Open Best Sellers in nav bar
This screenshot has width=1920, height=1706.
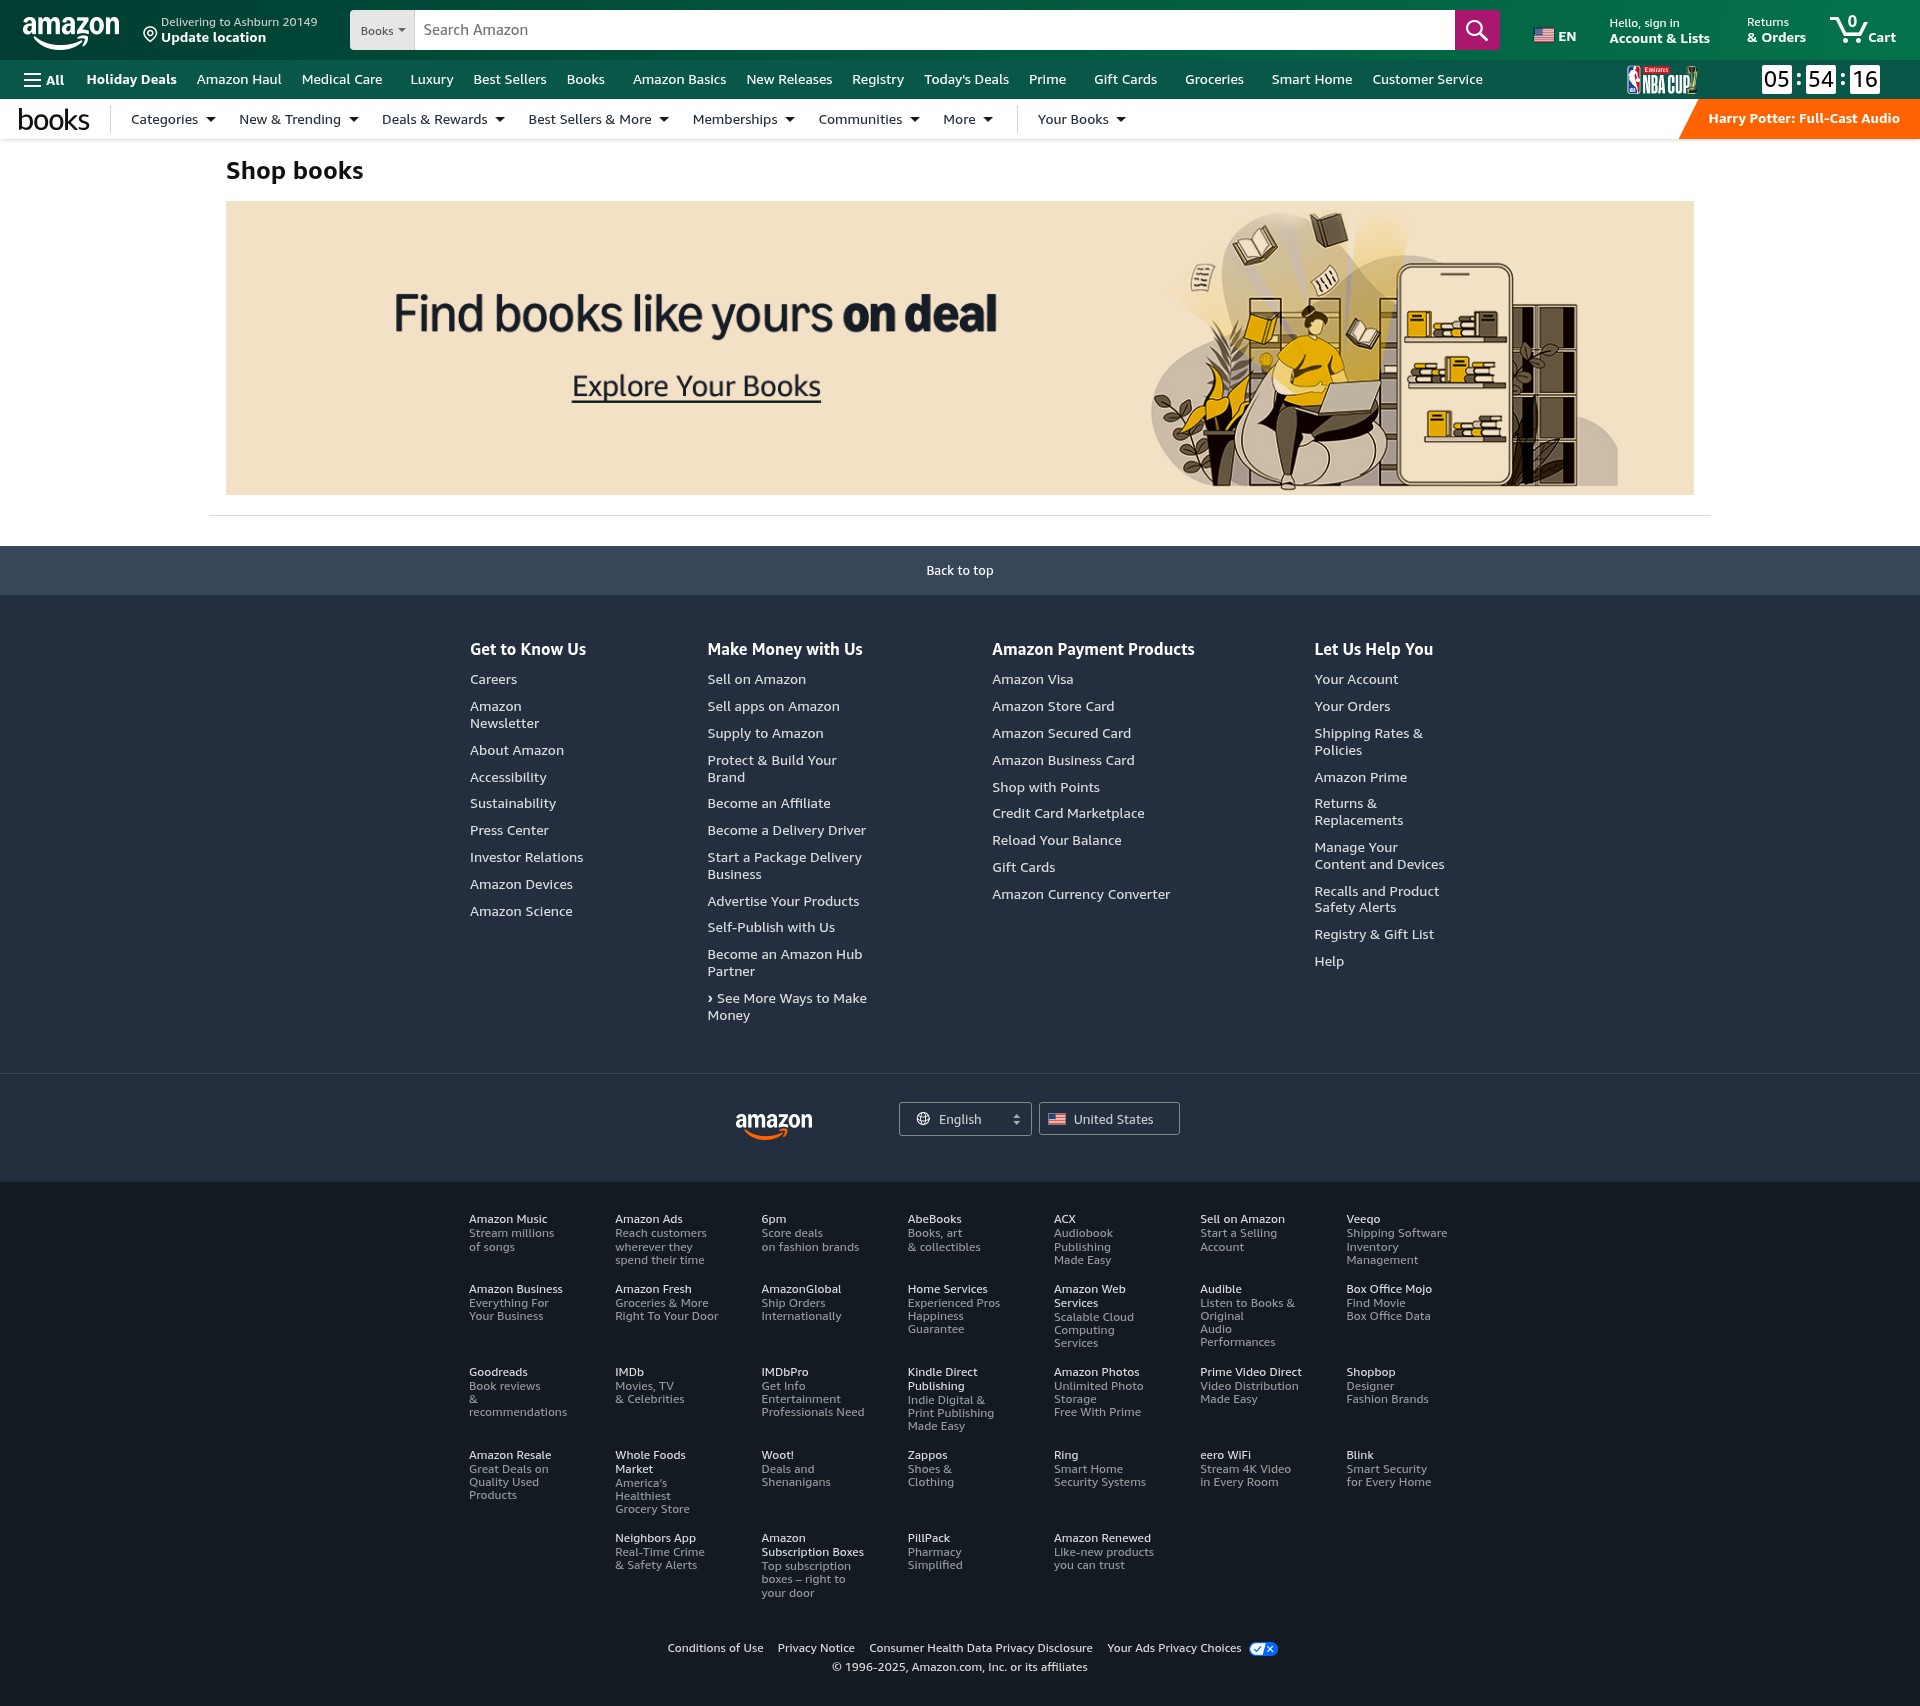[x=510, y=80]
